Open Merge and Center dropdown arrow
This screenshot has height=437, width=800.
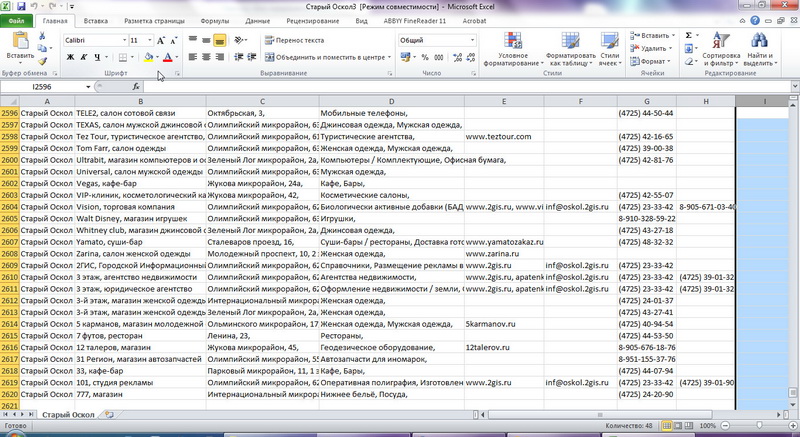pyautogui.click(x=389, y=57)
